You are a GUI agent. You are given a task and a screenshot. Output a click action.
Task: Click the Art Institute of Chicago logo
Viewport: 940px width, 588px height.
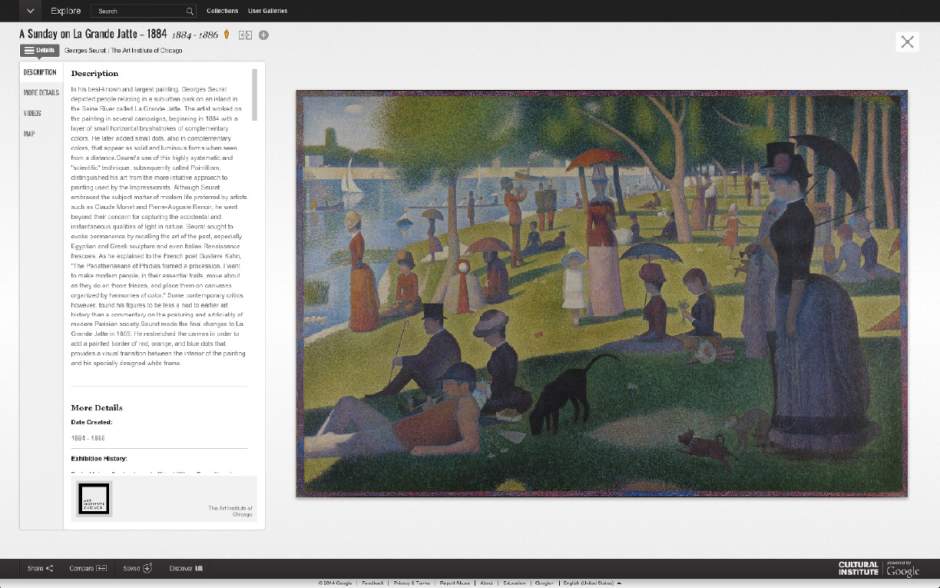click(96, 498)
